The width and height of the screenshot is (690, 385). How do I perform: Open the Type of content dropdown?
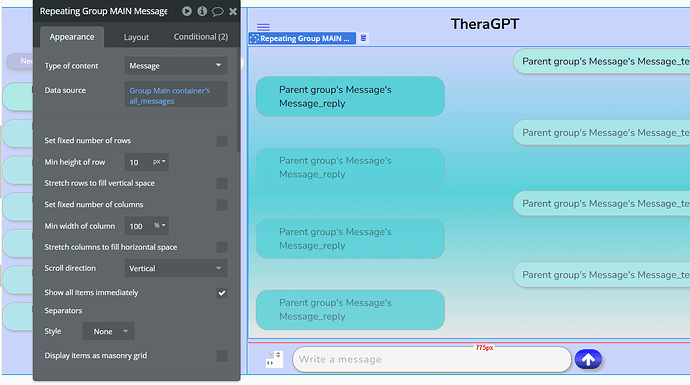pos(176,66)
